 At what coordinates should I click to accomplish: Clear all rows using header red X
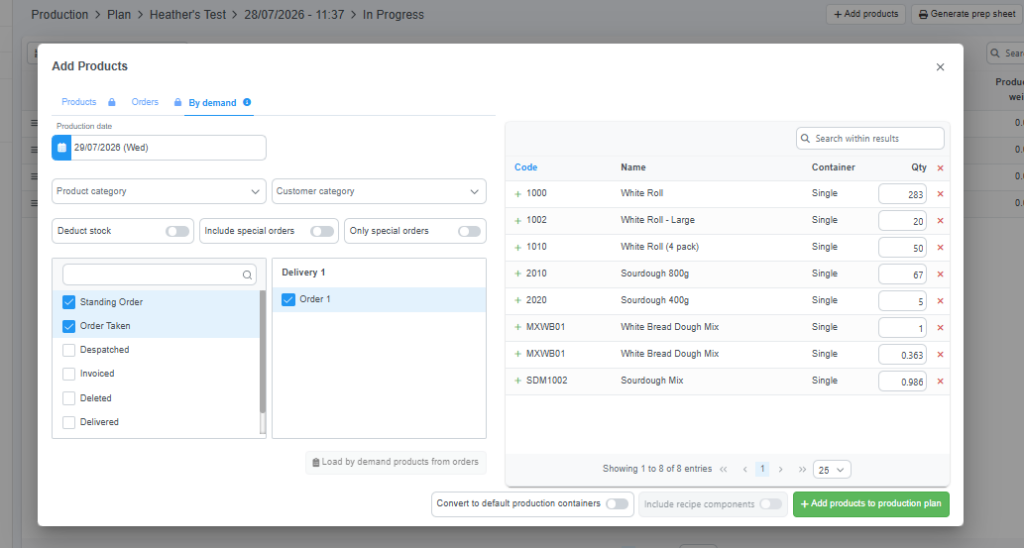[x=940, y=168]
